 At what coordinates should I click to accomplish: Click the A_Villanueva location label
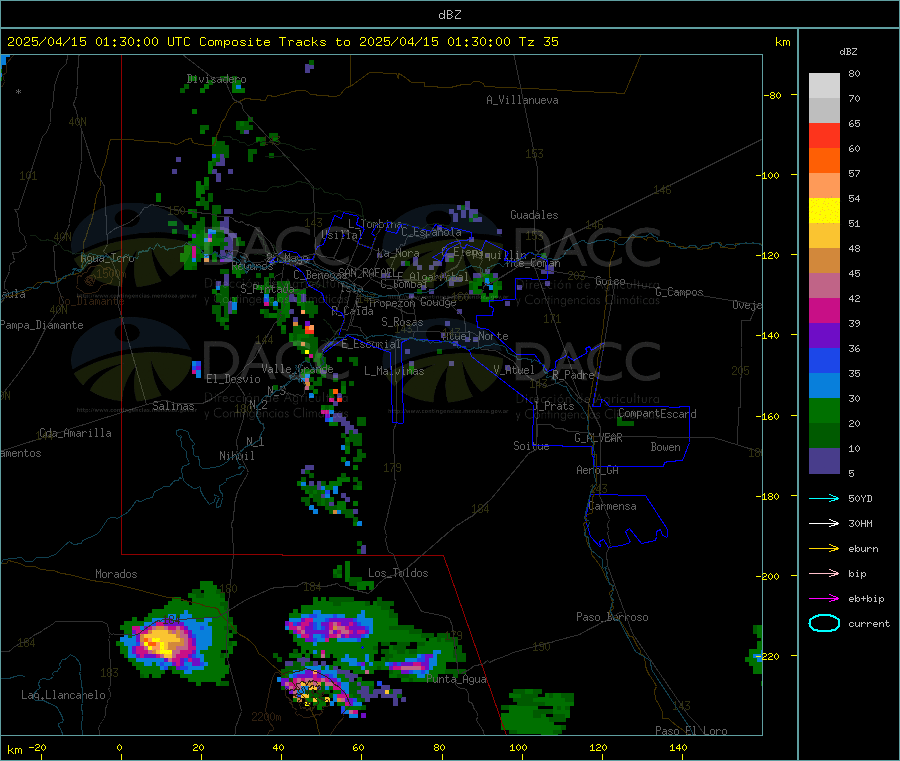522,100
